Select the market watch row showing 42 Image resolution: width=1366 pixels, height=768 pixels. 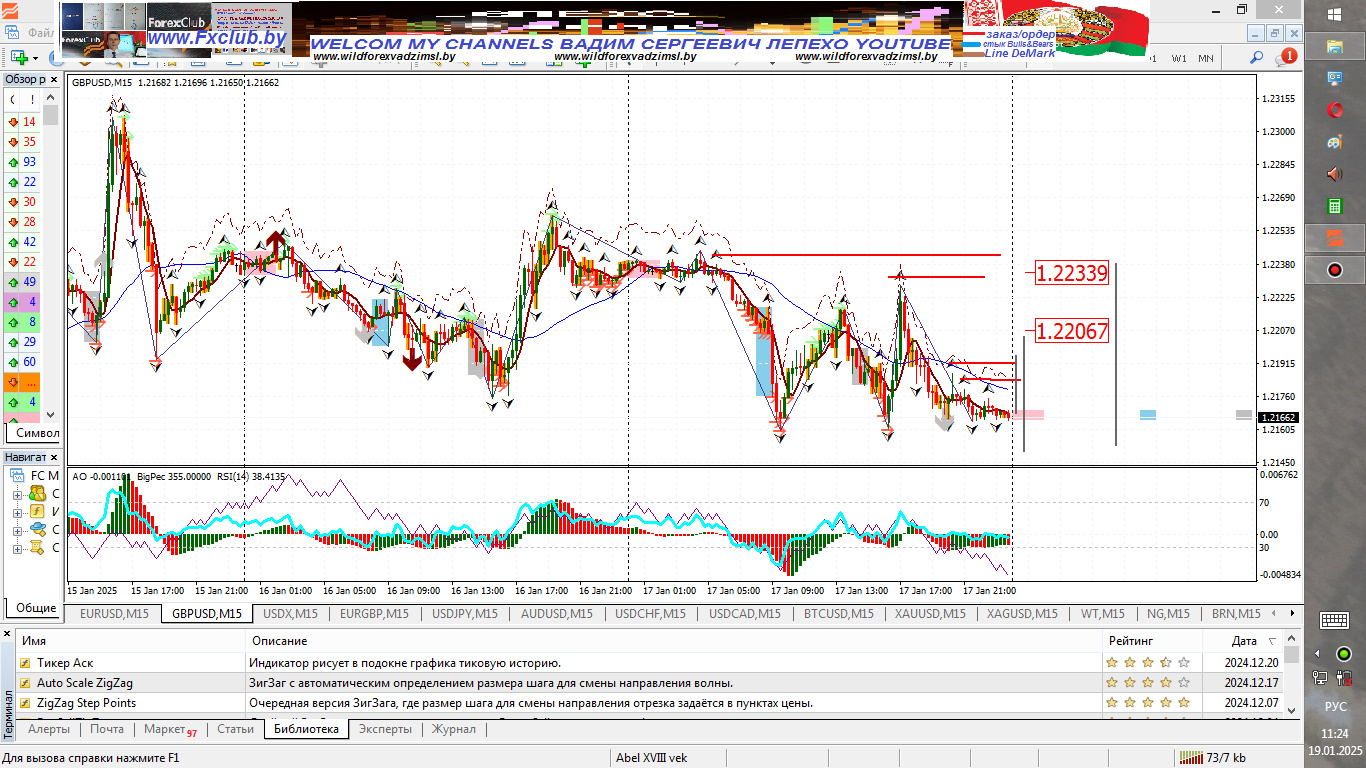pyautogui.click(x=23, y=242)
